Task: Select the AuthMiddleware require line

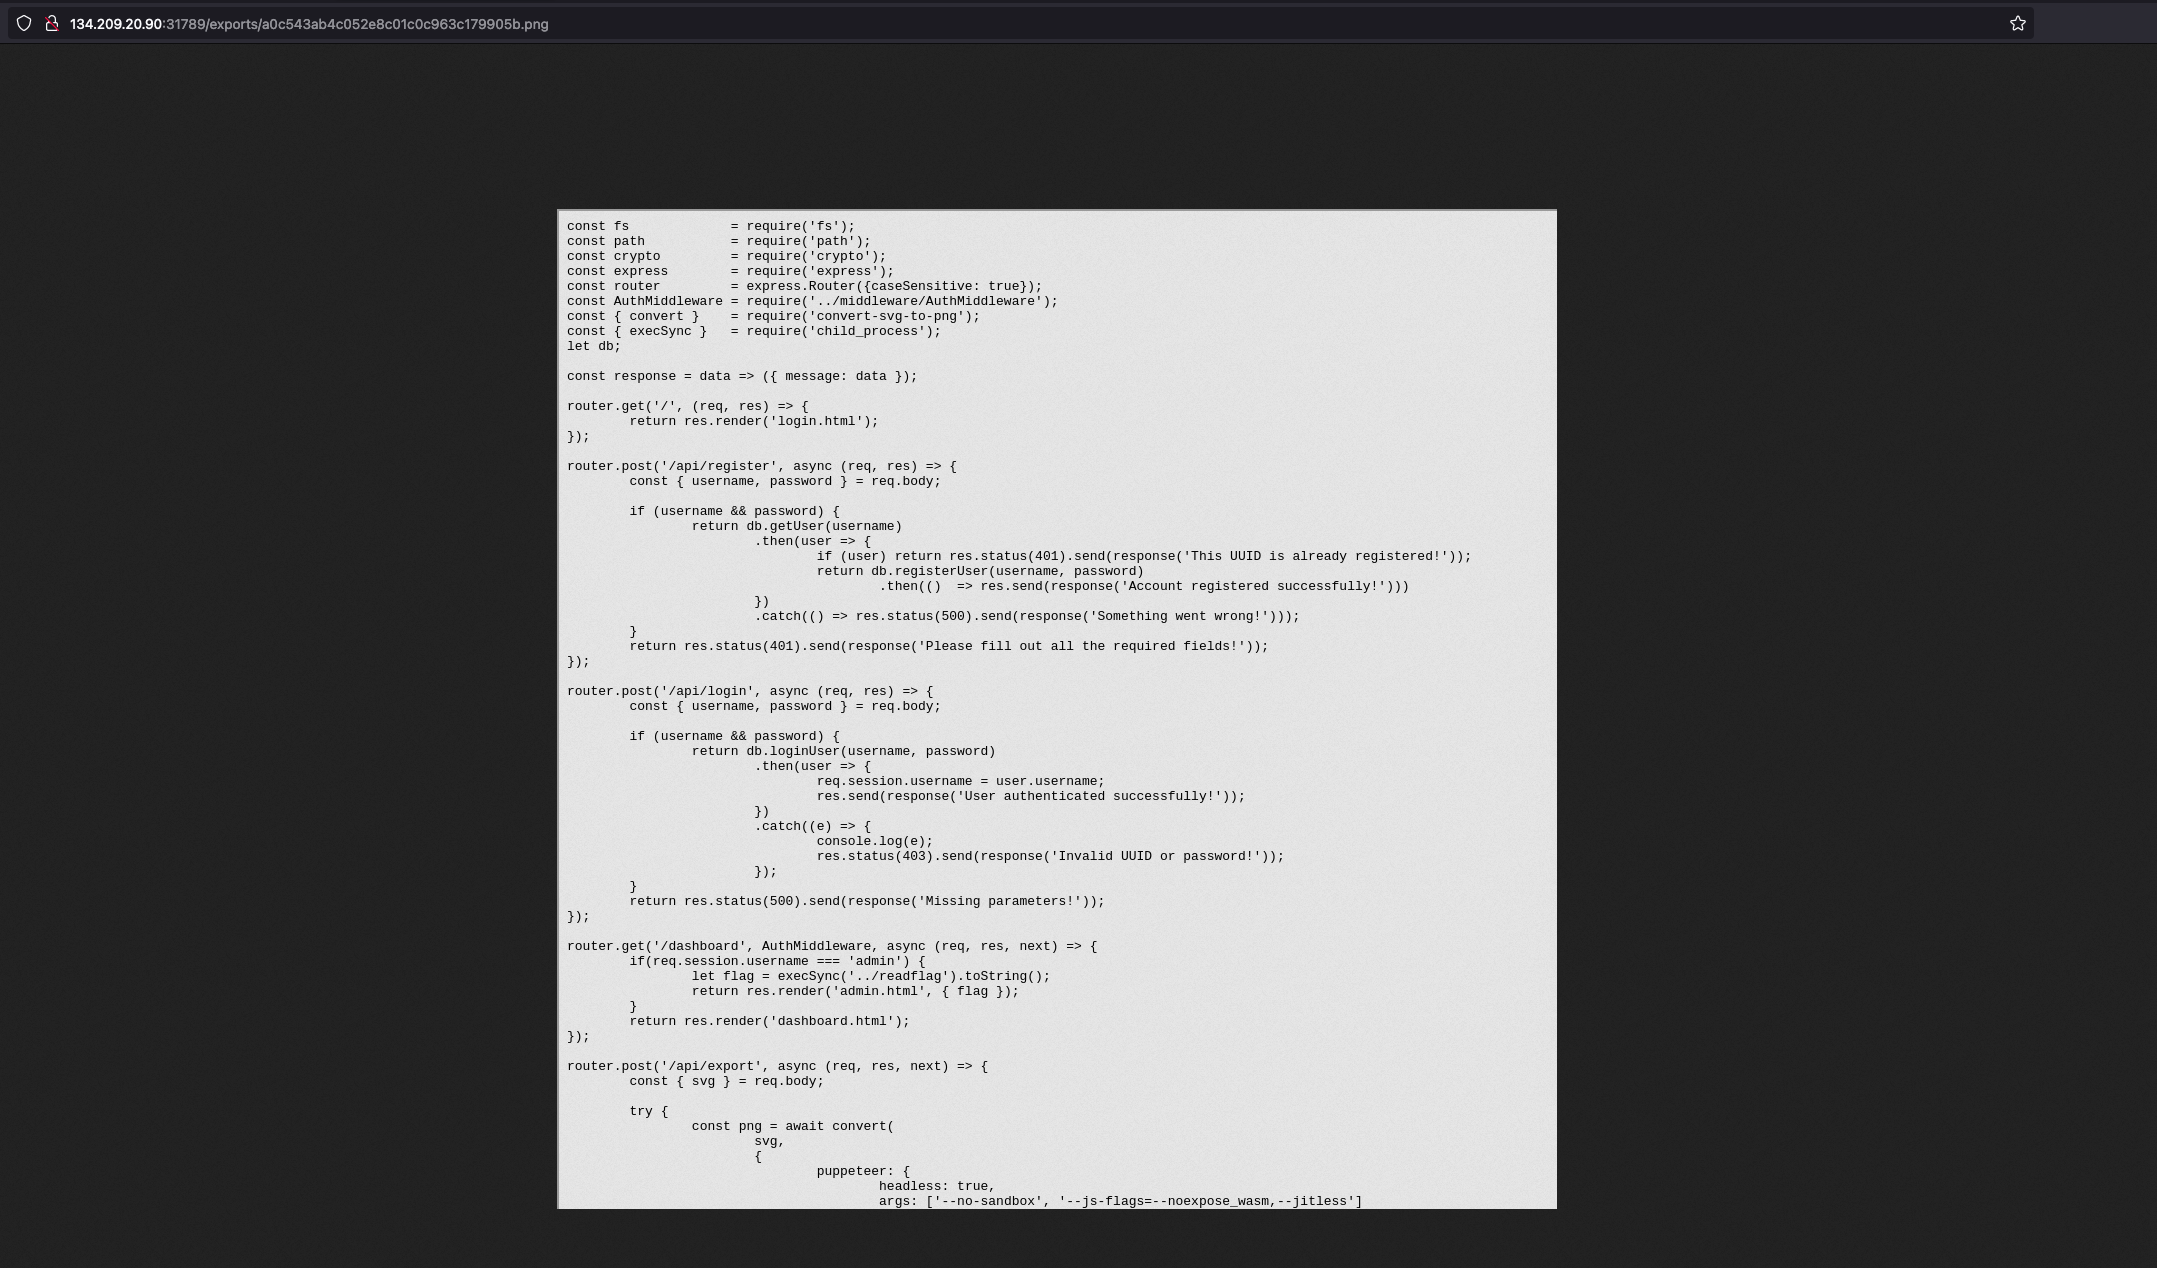Action: tap(812, 301)
